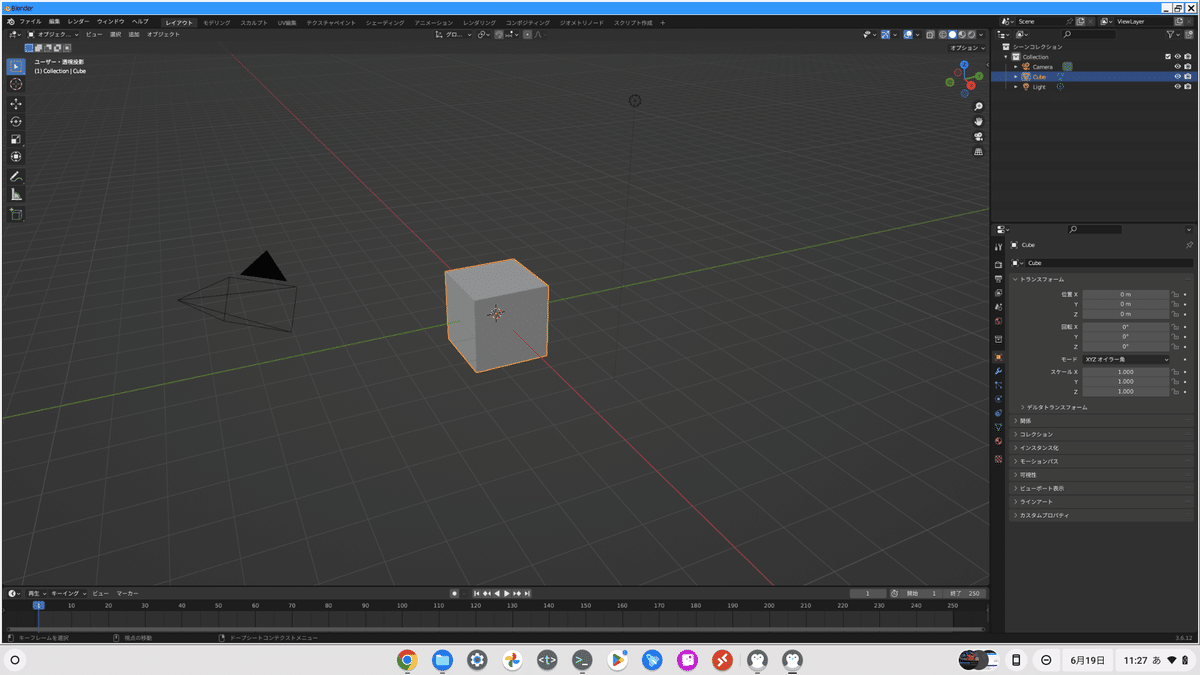Open the Texture properties tab
Viewport: 1200px width, 675px height.
coord(998,459)
